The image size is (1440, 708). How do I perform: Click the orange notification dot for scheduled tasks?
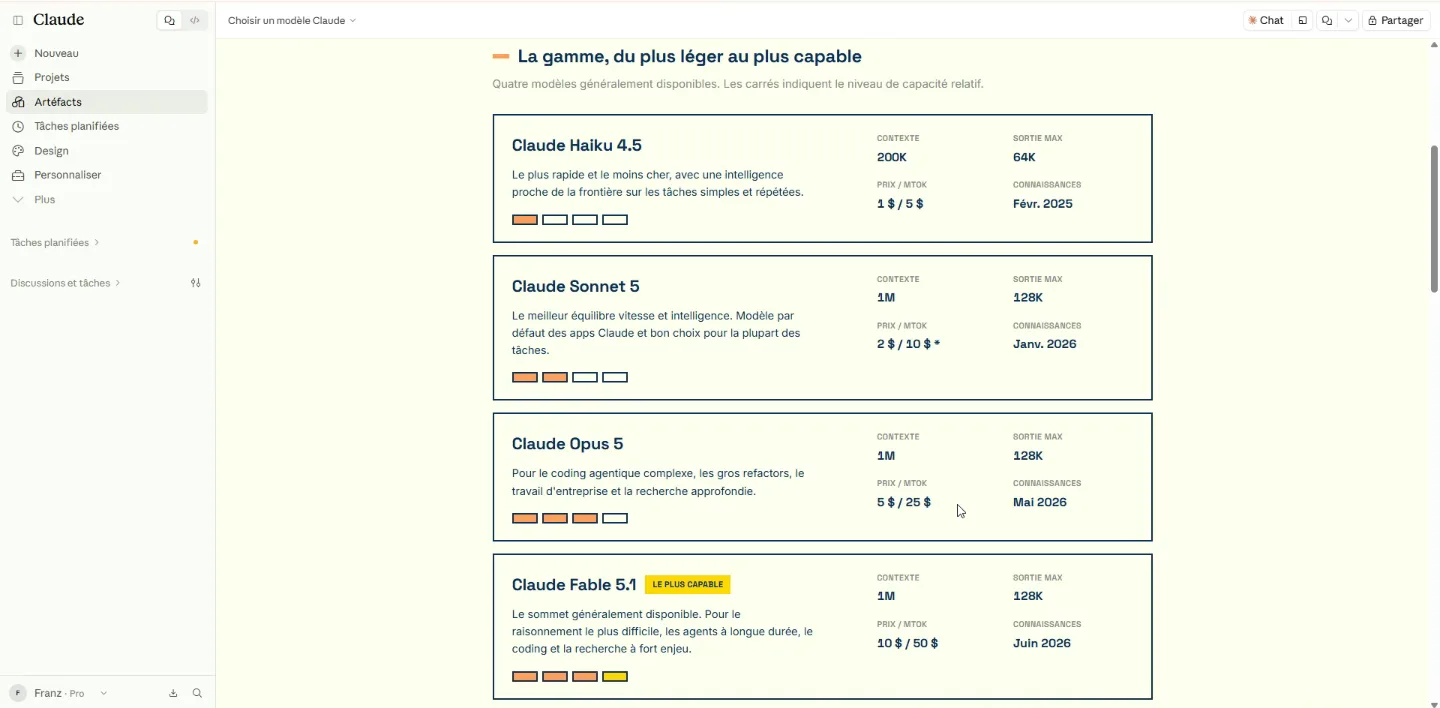196,242
